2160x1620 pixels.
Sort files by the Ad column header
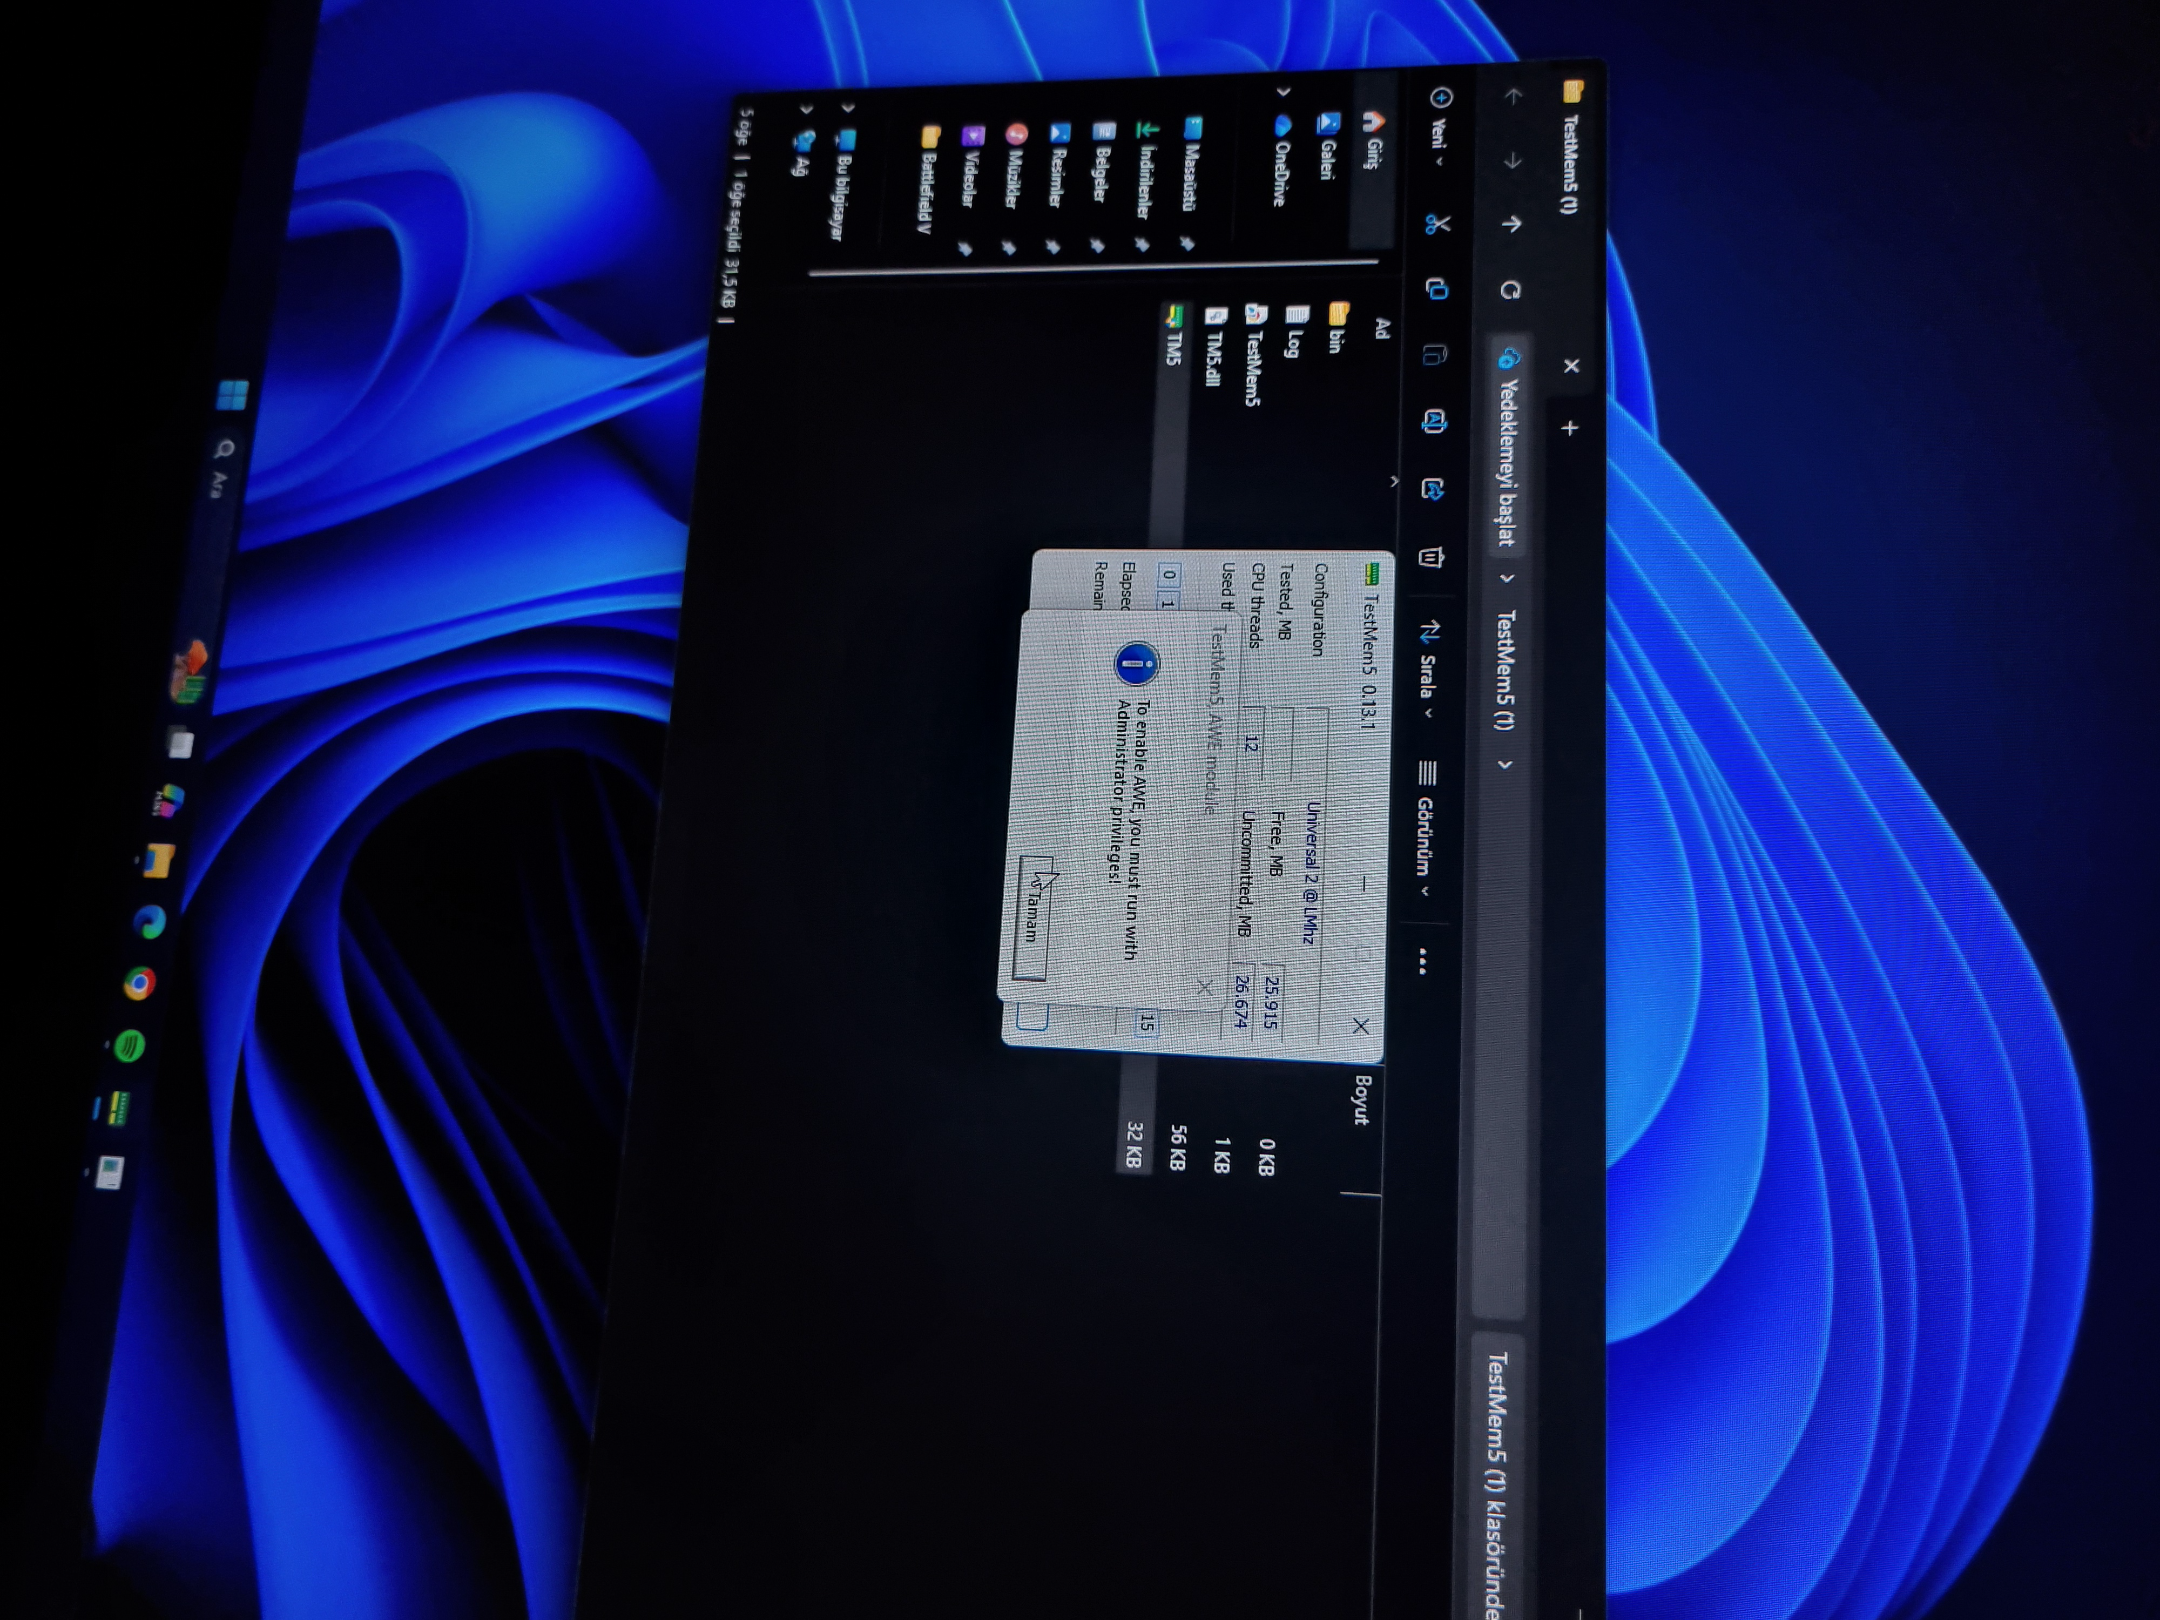point(1383,328)
